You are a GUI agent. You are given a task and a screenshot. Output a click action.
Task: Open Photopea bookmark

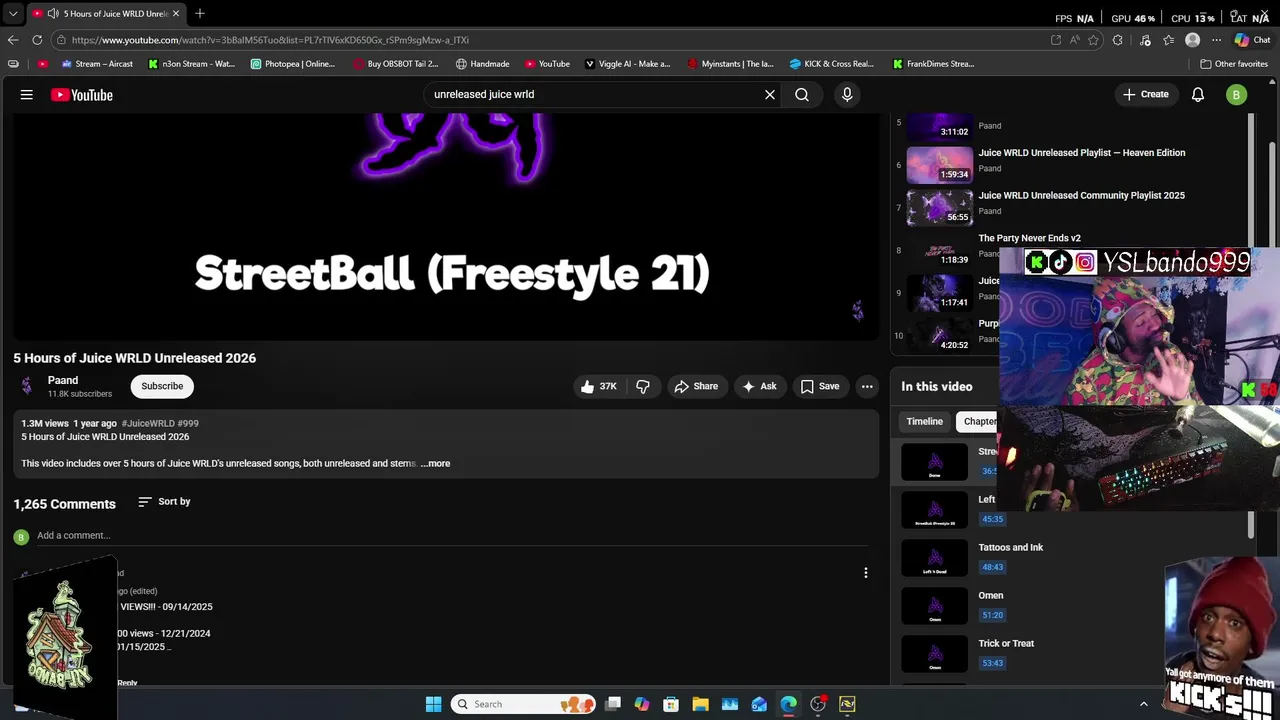click(293, 64)
